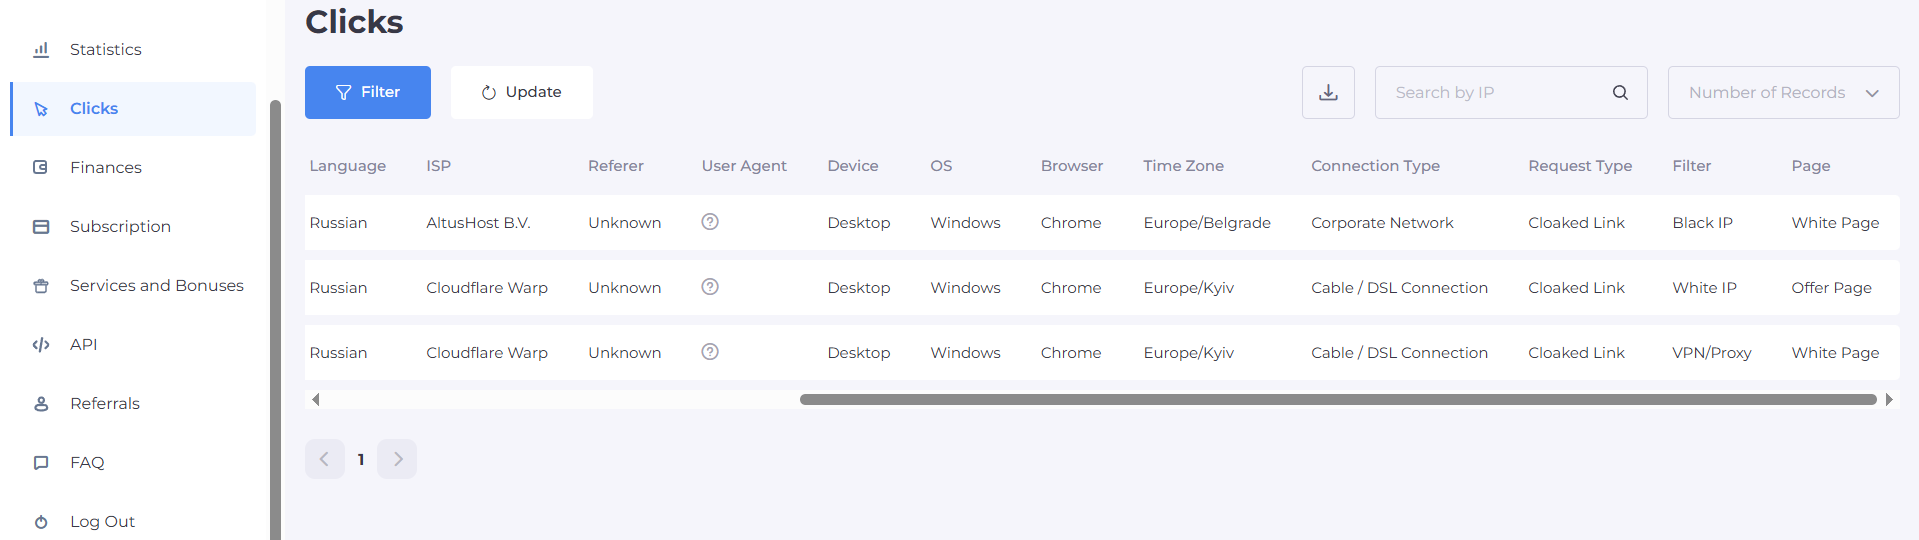Open Services and Bonuses section

(x=156, y=286)
